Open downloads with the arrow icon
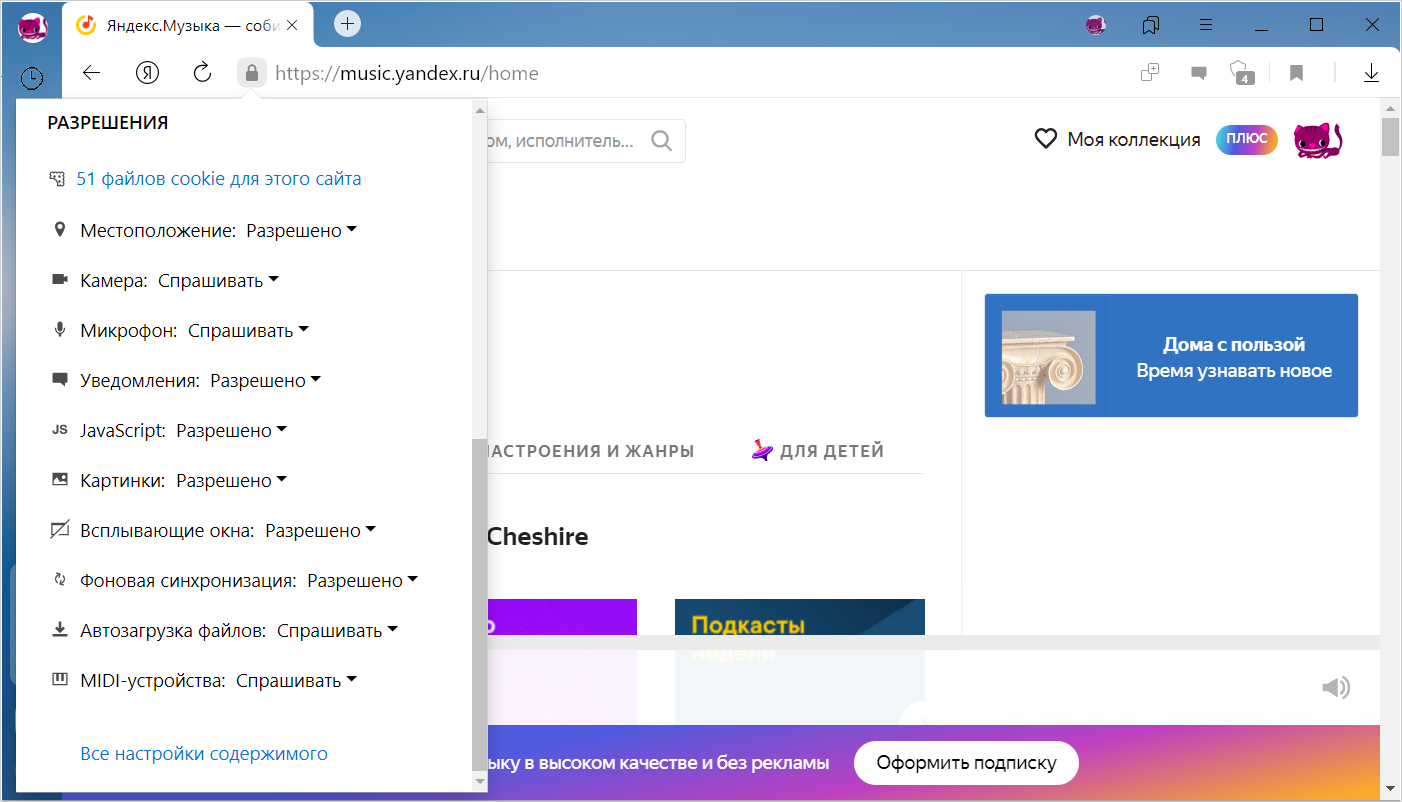Viewport: 1402px width, 802px height. point(1371,73)
